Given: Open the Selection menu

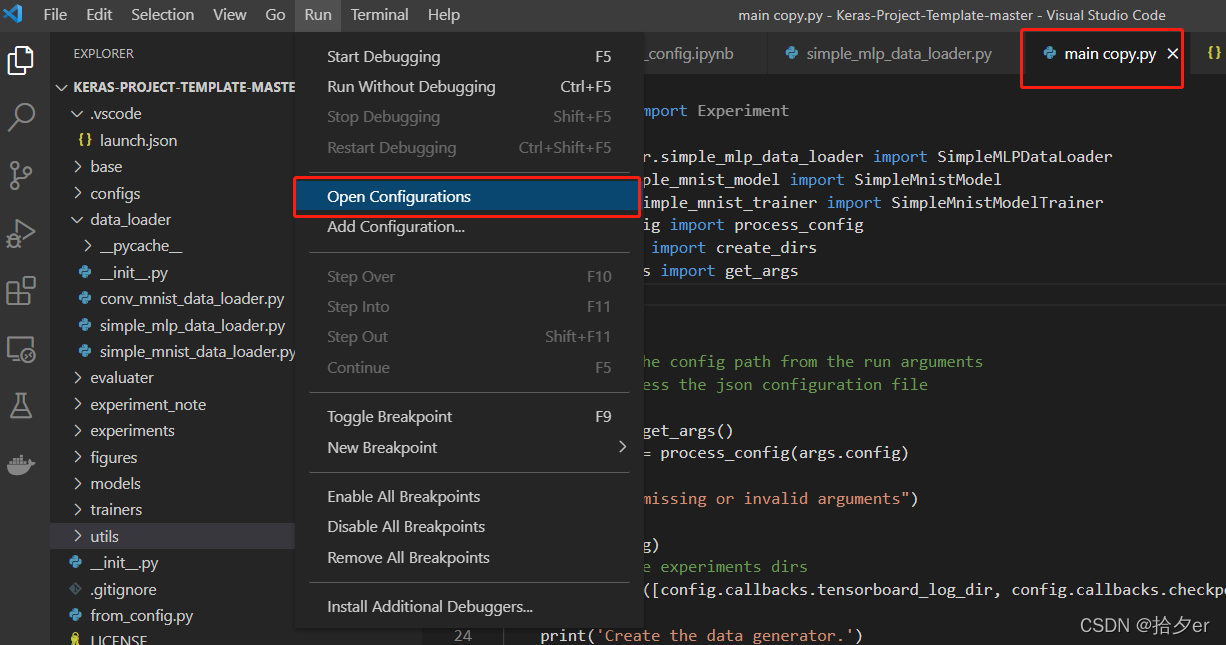Looking at the screenshot, I should tap(163, 14).
